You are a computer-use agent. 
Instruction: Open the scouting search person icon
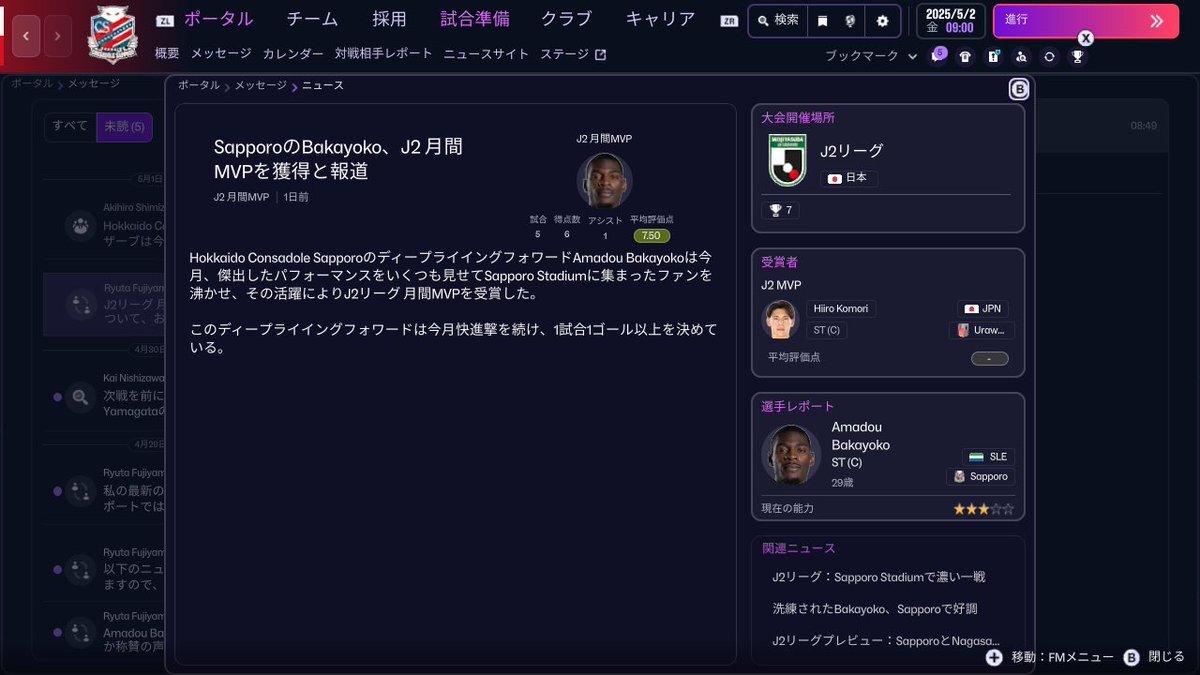click(x=1021, y=57)
